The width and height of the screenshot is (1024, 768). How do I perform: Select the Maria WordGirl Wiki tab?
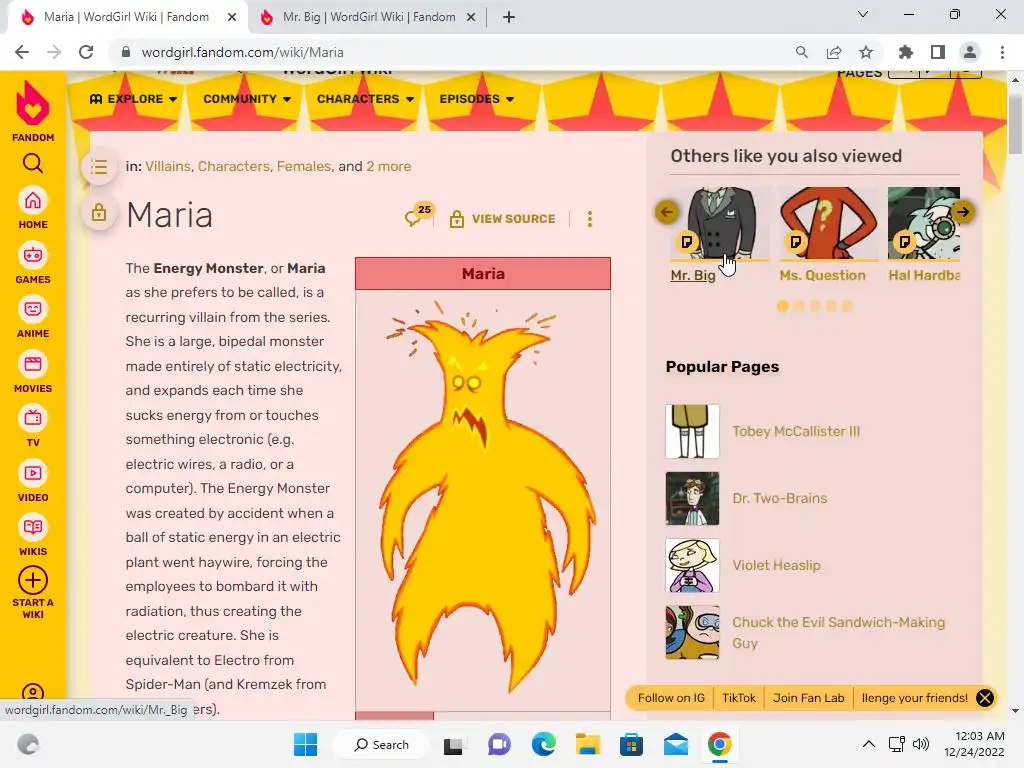(x=126, y=17)
